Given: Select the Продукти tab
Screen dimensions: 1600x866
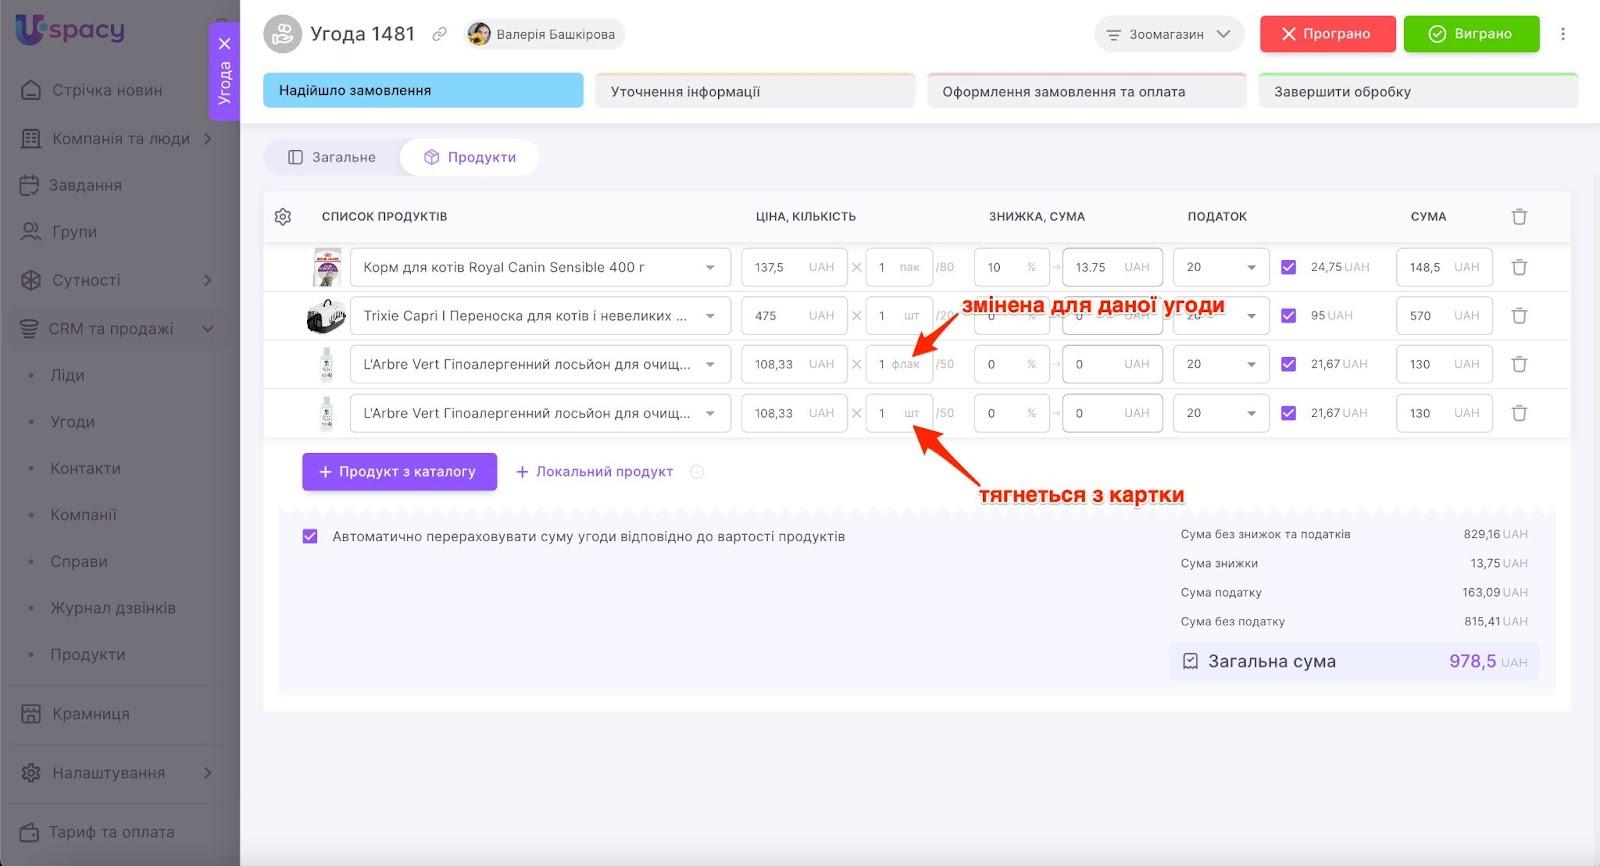Looking at the screenshot, I should tap(470, 157).
